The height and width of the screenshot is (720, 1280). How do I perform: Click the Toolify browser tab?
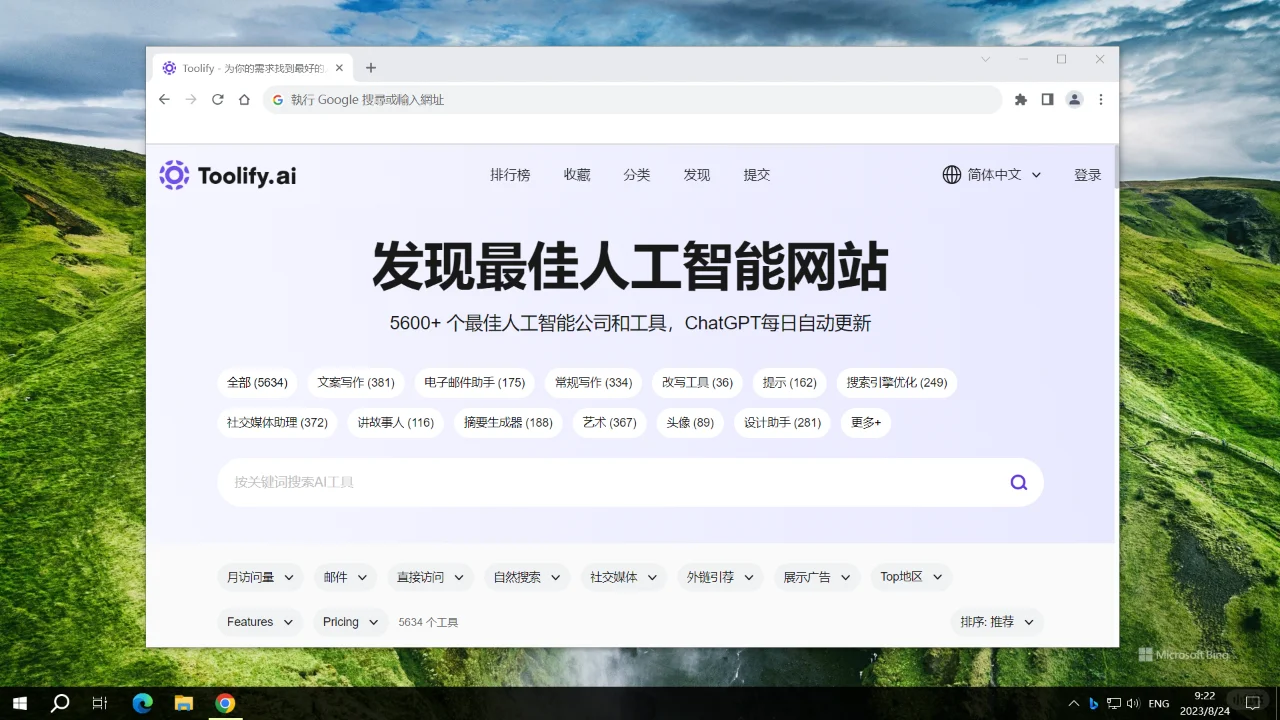click(248, 67)
